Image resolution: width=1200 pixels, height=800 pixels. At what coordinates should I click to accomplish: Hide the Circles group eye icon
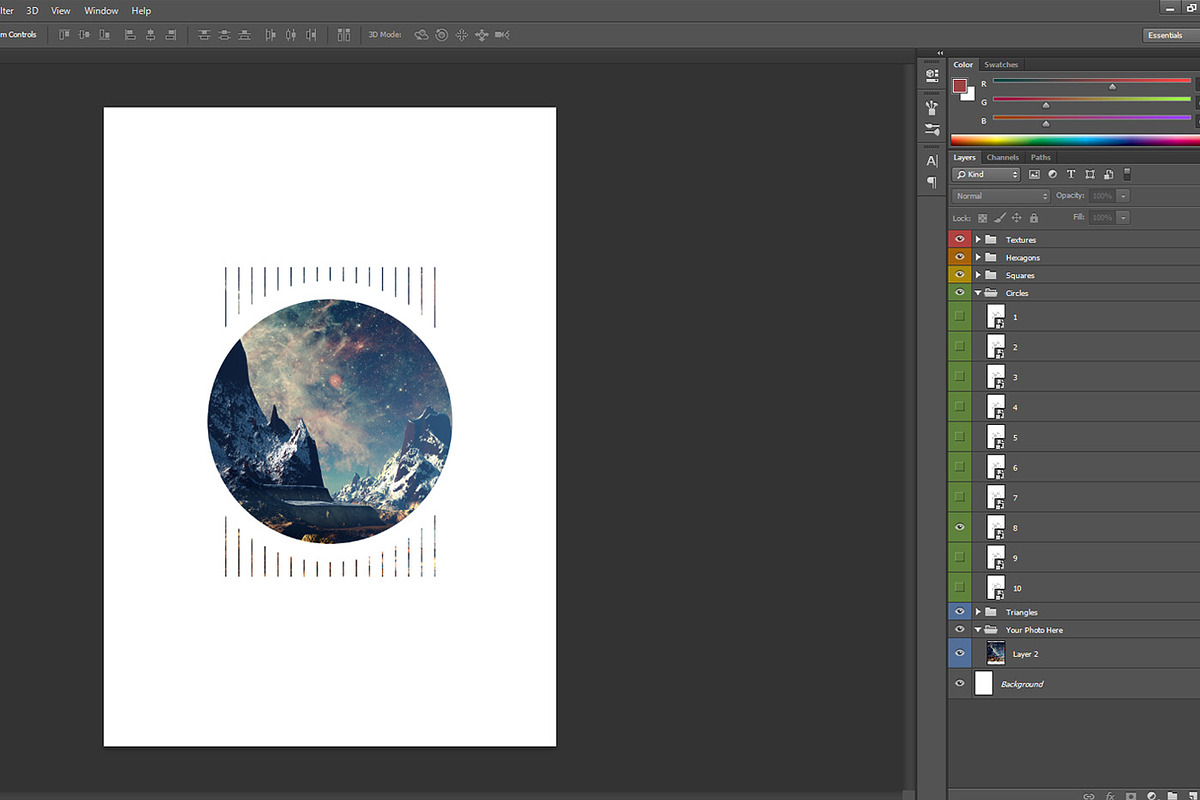(960, 293)
